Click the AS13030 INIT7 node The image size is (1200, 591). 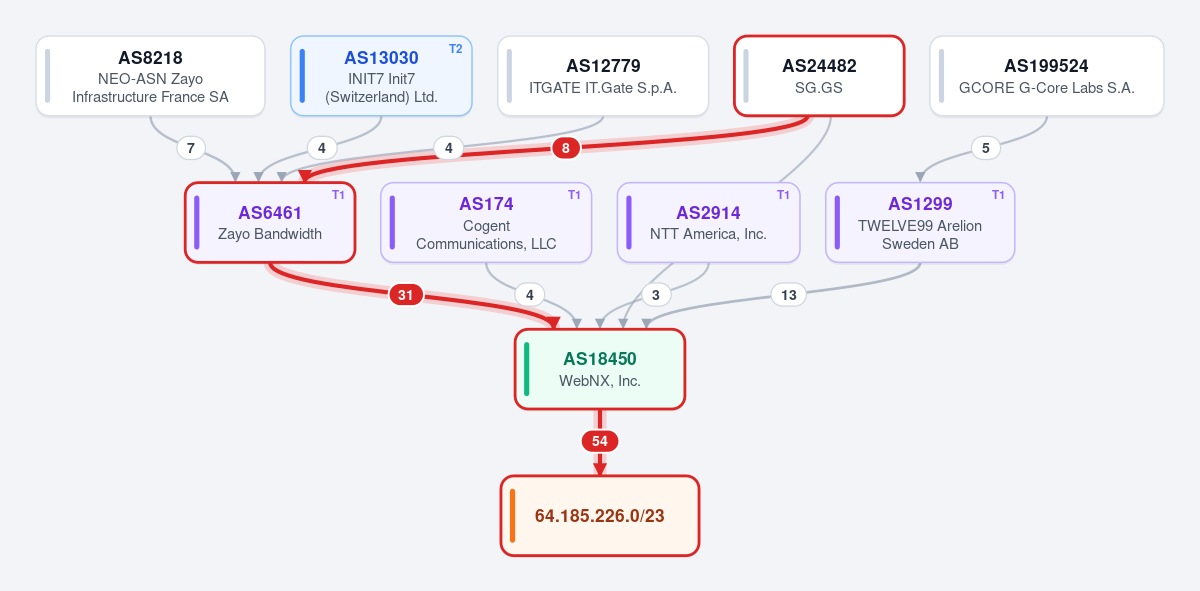click(x=381, y=76)
